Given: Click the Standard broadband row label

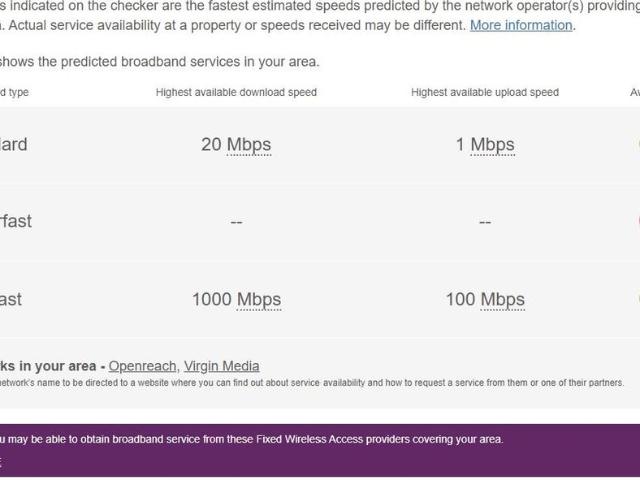Looking at the screenshot, I should pos(13,144).
